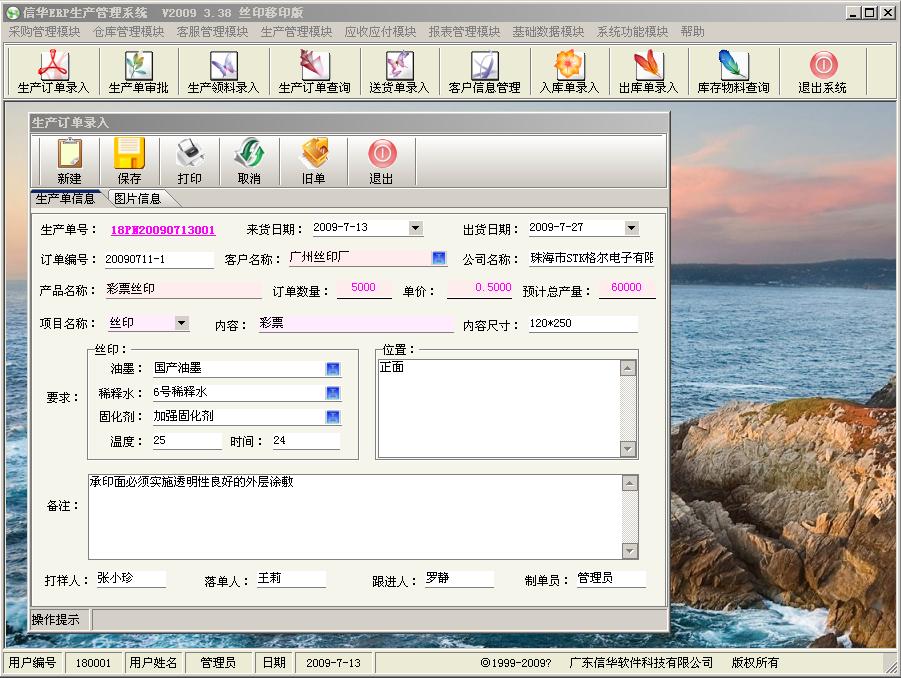Expand the 出货日期 date dropdown
This screenshot has height=678, width=901.
point(631,228)
